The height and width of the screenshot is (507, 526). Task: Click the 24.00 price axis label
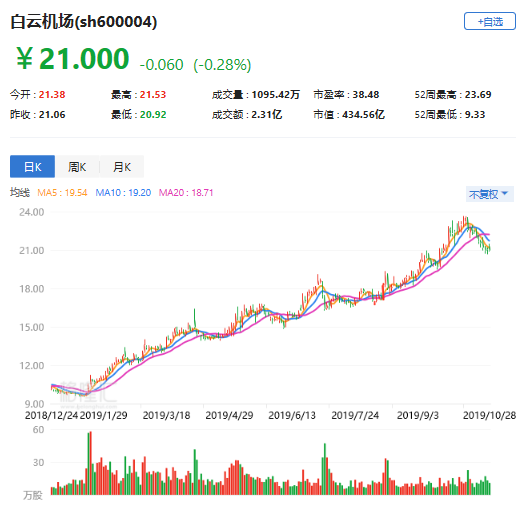click(32, 212)
